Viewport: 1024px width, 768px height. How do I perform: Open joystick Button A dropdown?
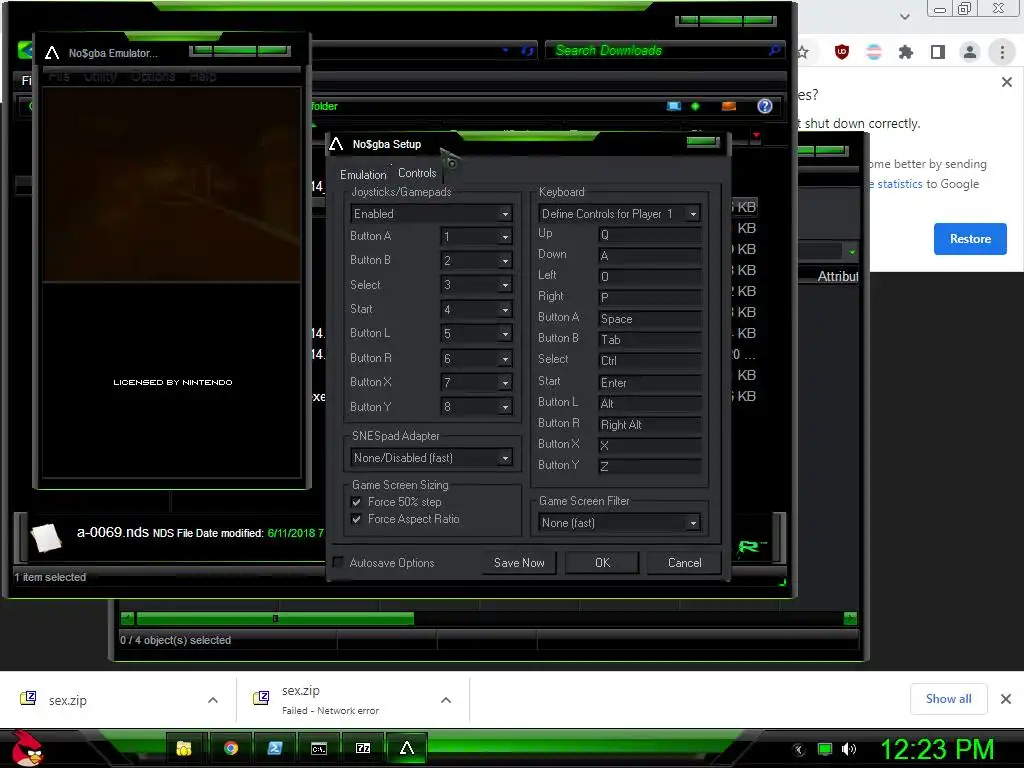(476, 236)
